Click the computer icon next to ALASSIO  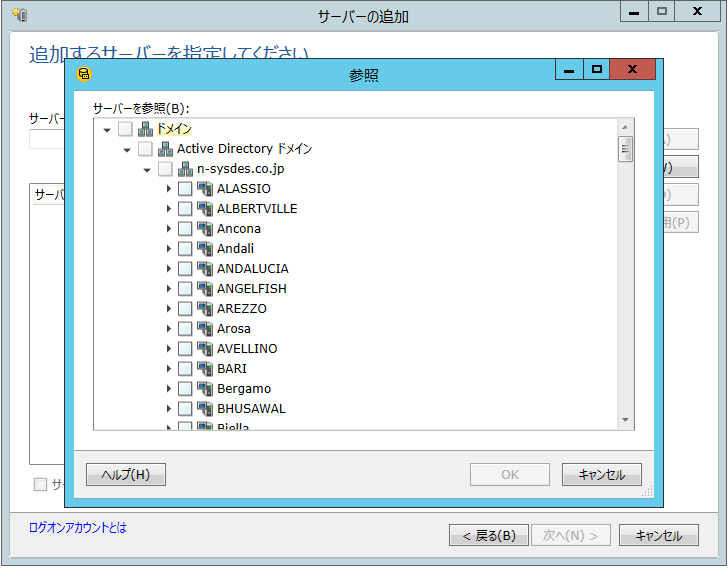pyautogui.click(x=205, y=189)
